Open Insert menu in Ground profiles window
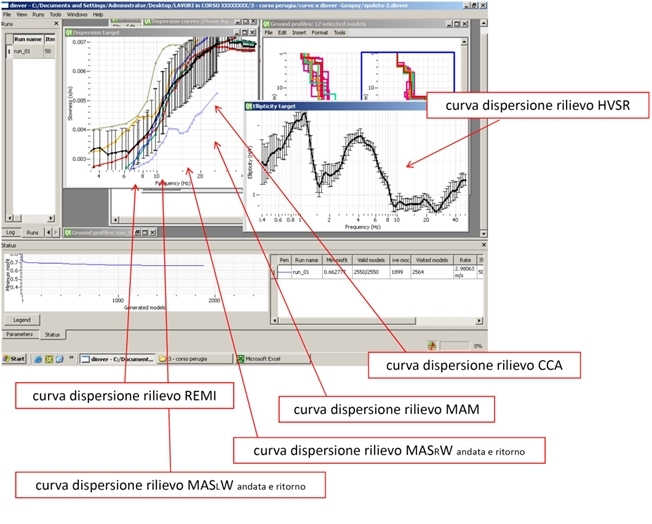 (299, 32)
